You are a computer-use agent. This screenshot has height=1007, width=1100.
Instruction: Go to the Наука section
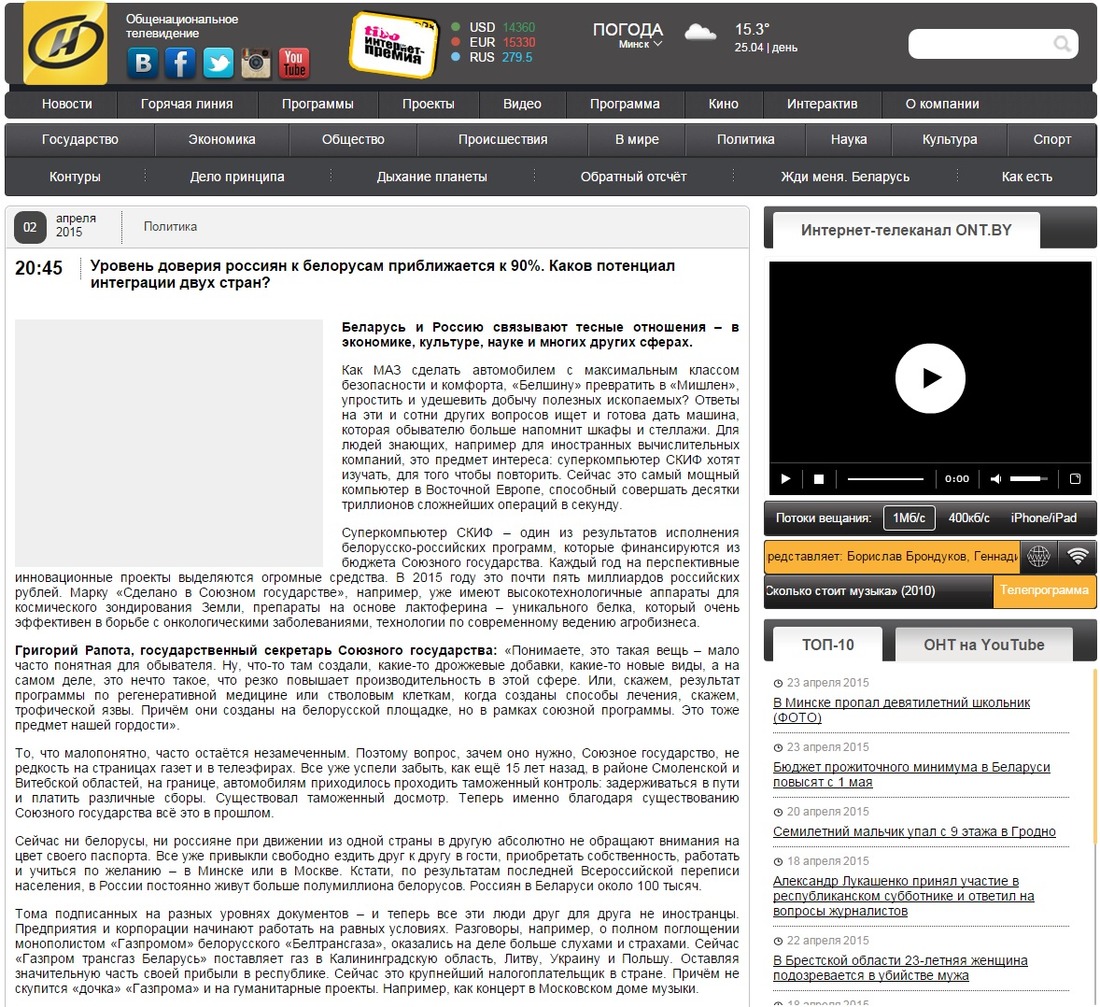coord(849,140)
